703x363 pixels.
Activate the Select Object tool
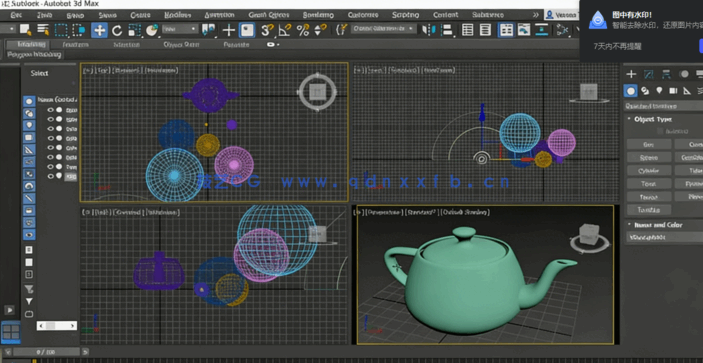point(25,30)
